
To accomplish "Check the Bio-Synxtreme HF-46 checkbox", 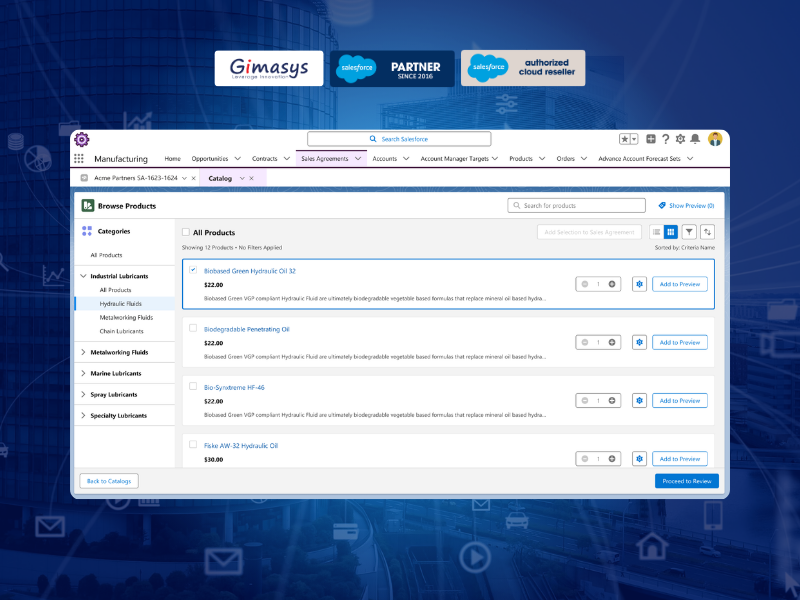I will pos(193,386).
